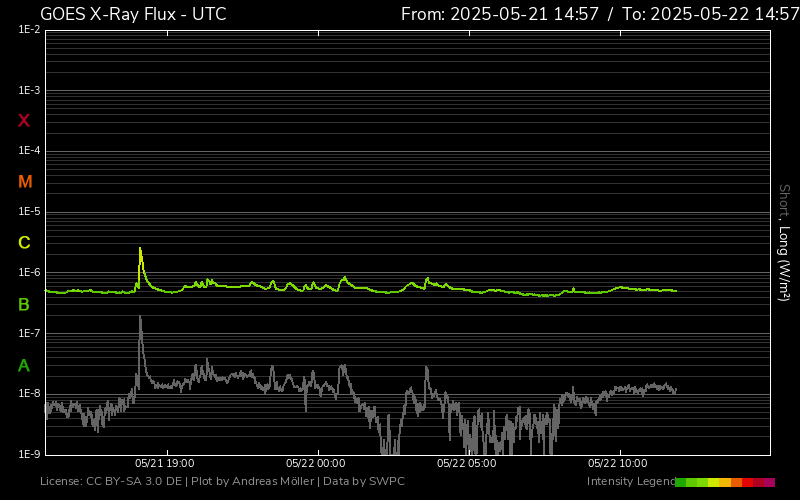Viewport: 800px width, 500px height.
Task: Click the license and credits text at bottom
Action: (222, 482)
